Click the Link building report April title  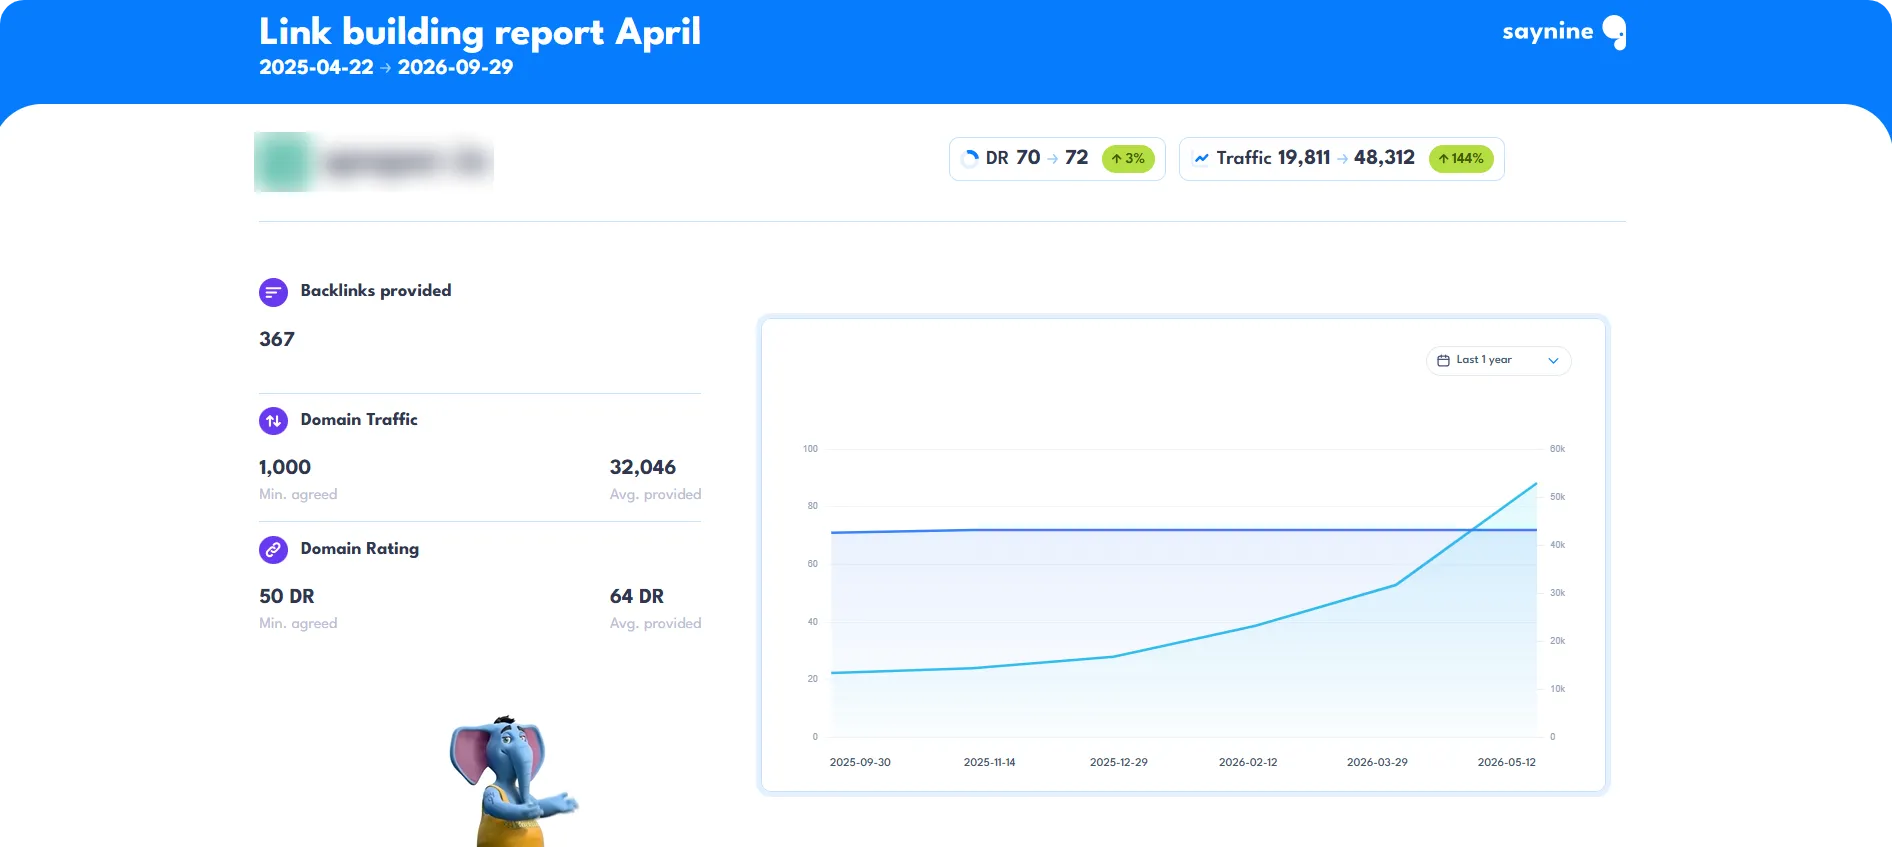coord(480,32)
